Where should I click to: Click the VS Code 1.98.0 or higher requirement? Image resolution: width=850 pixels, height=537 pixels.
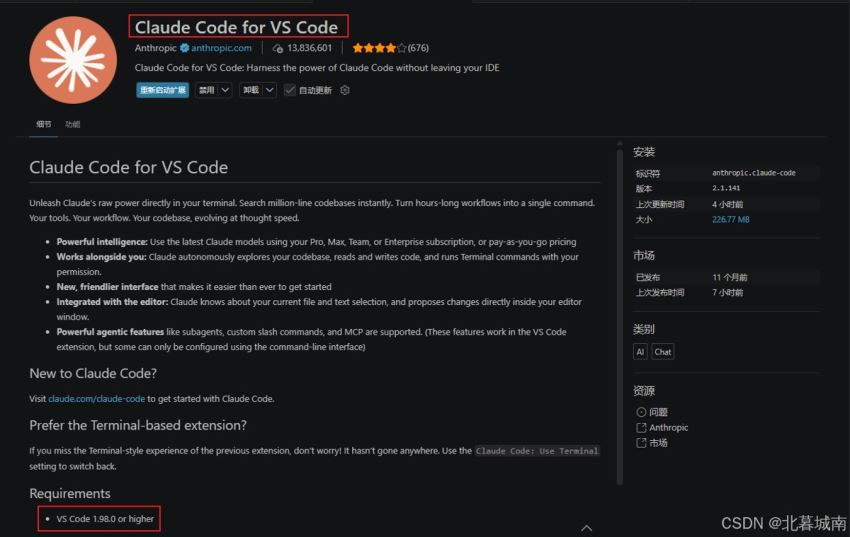coord(105,519)
